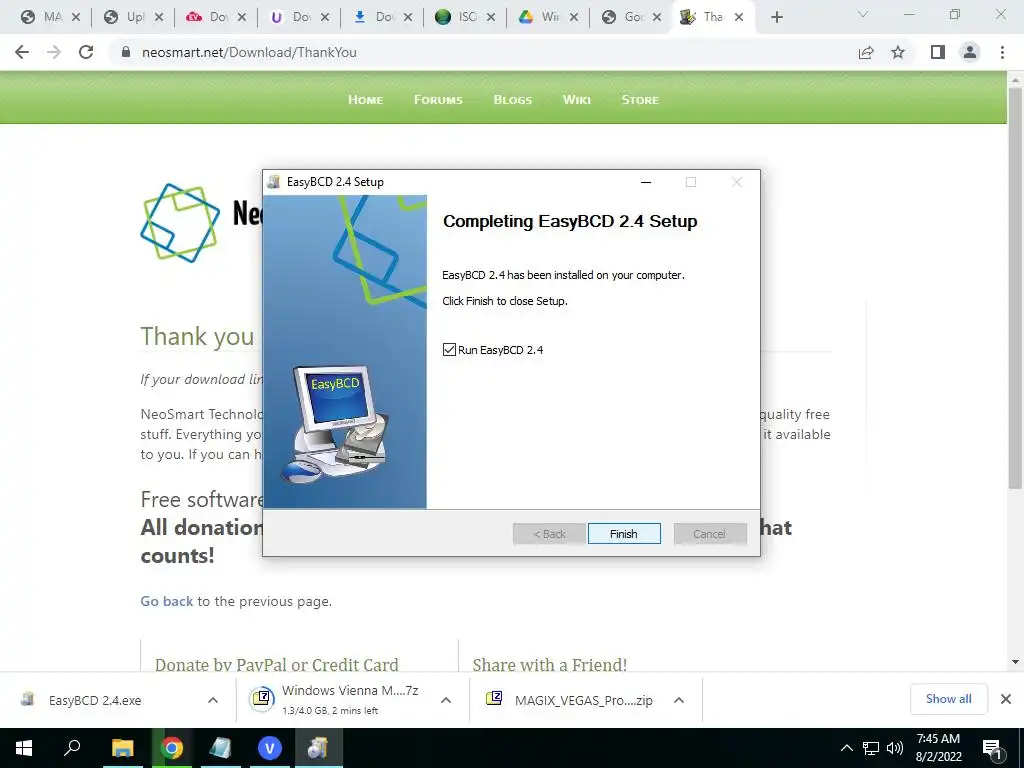Close the downloads bar
Screen dimensions: 1024x768
tap(1006, 699)
